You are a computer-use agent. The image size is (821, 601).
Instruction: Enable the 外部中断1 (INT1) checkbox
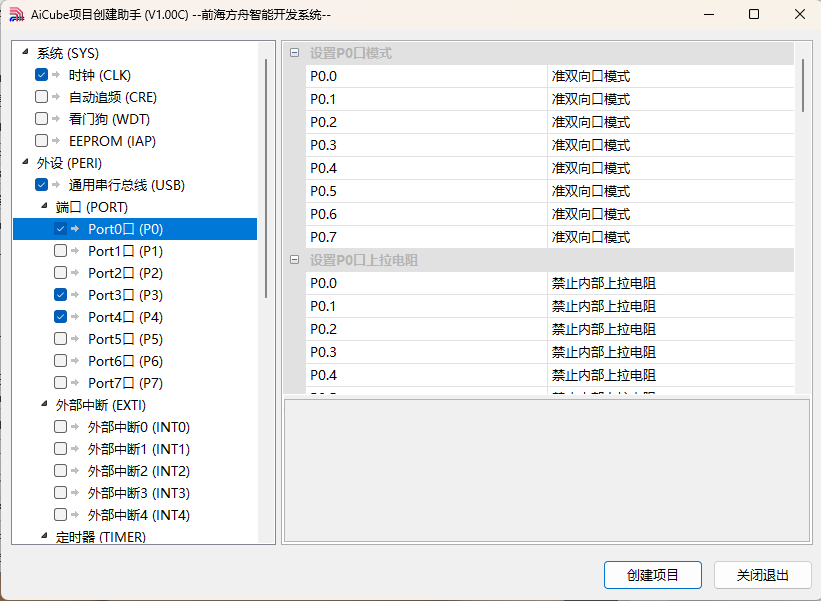tap(60, 449)
